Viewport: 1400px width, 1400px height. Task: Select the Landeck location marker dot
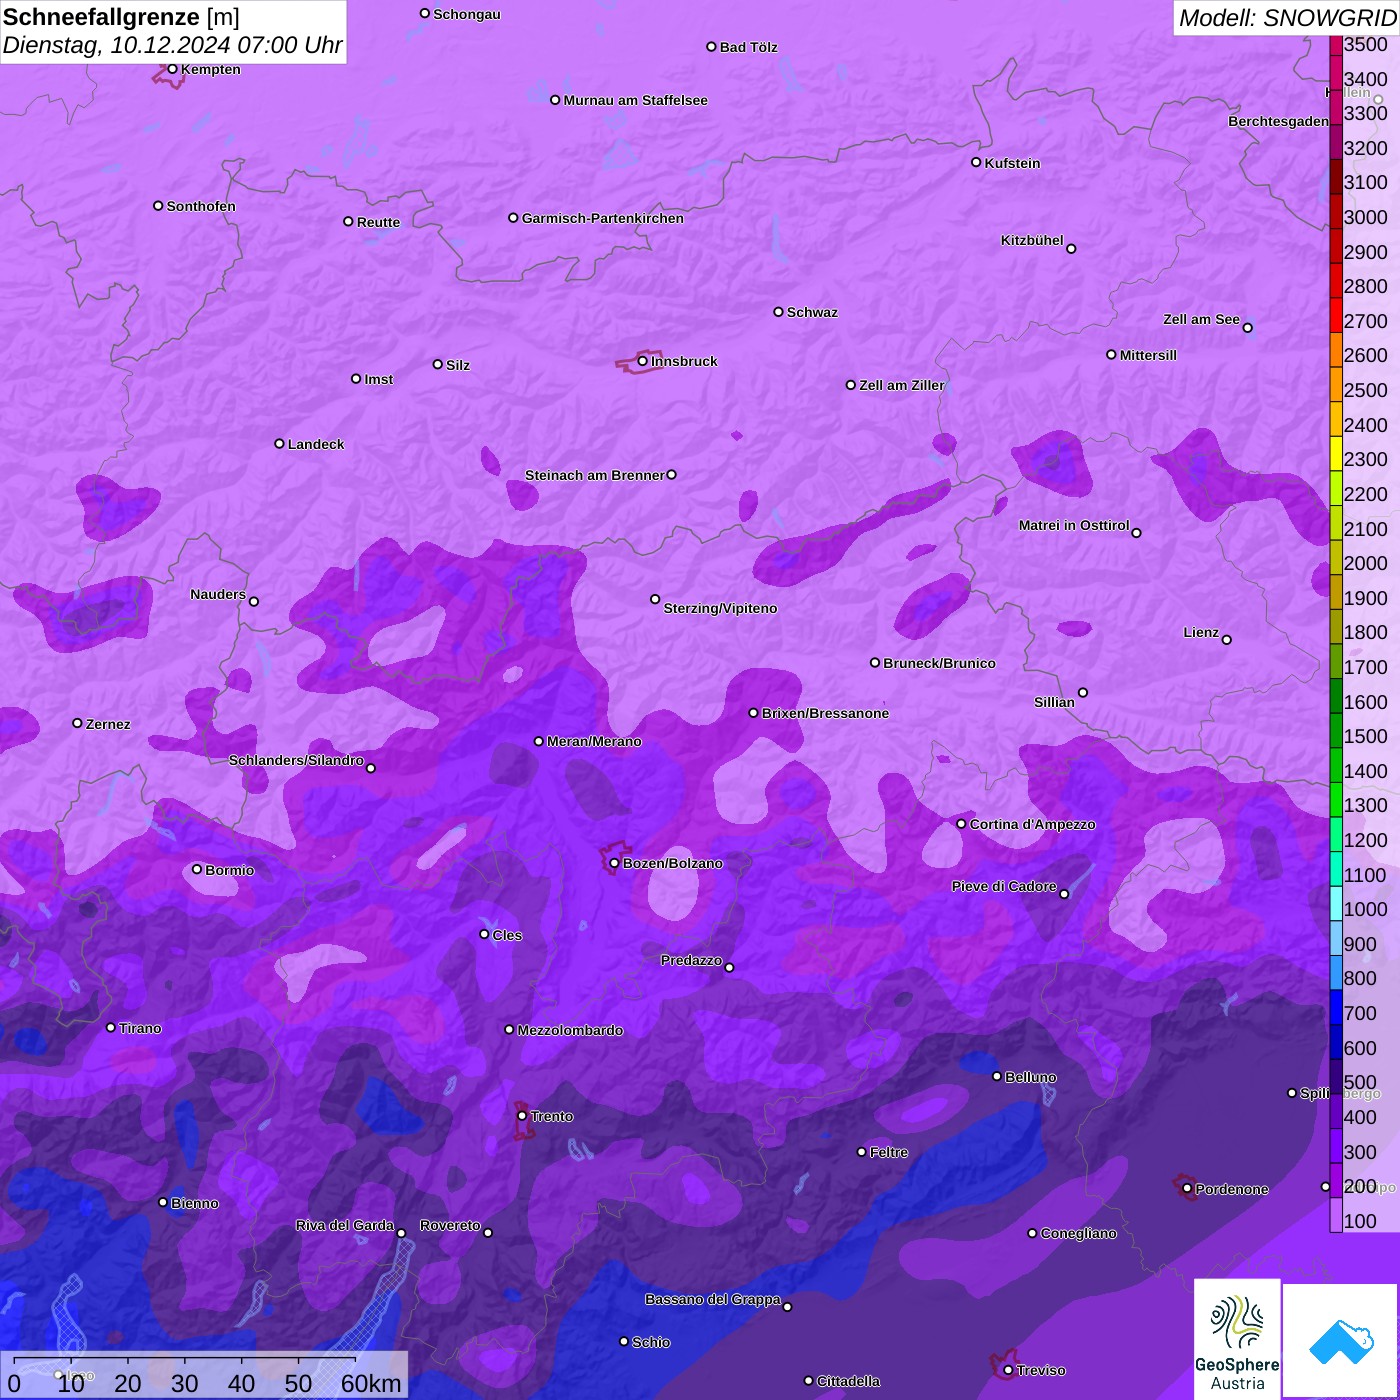click(x=280, y=444)
